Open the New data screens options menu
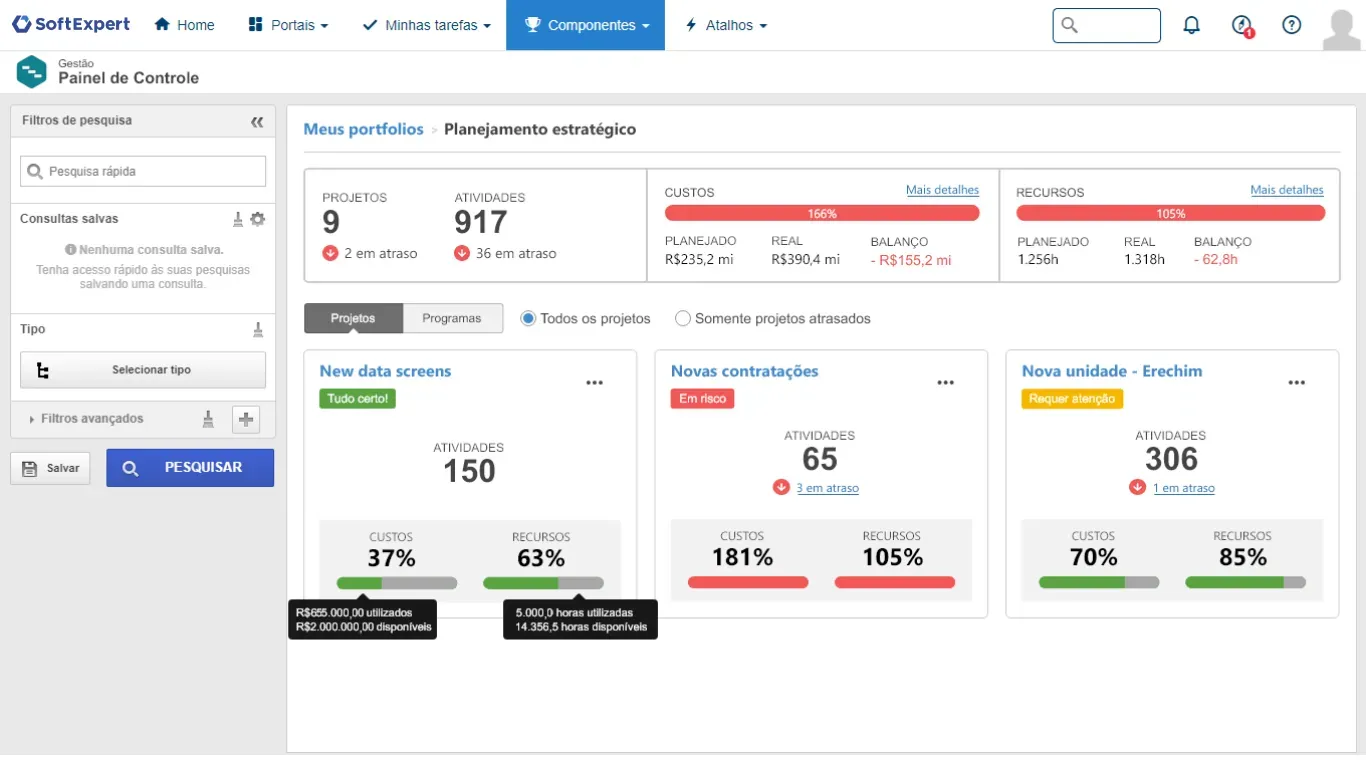This screenshot has height=768, width=1366. click(595, 383)
